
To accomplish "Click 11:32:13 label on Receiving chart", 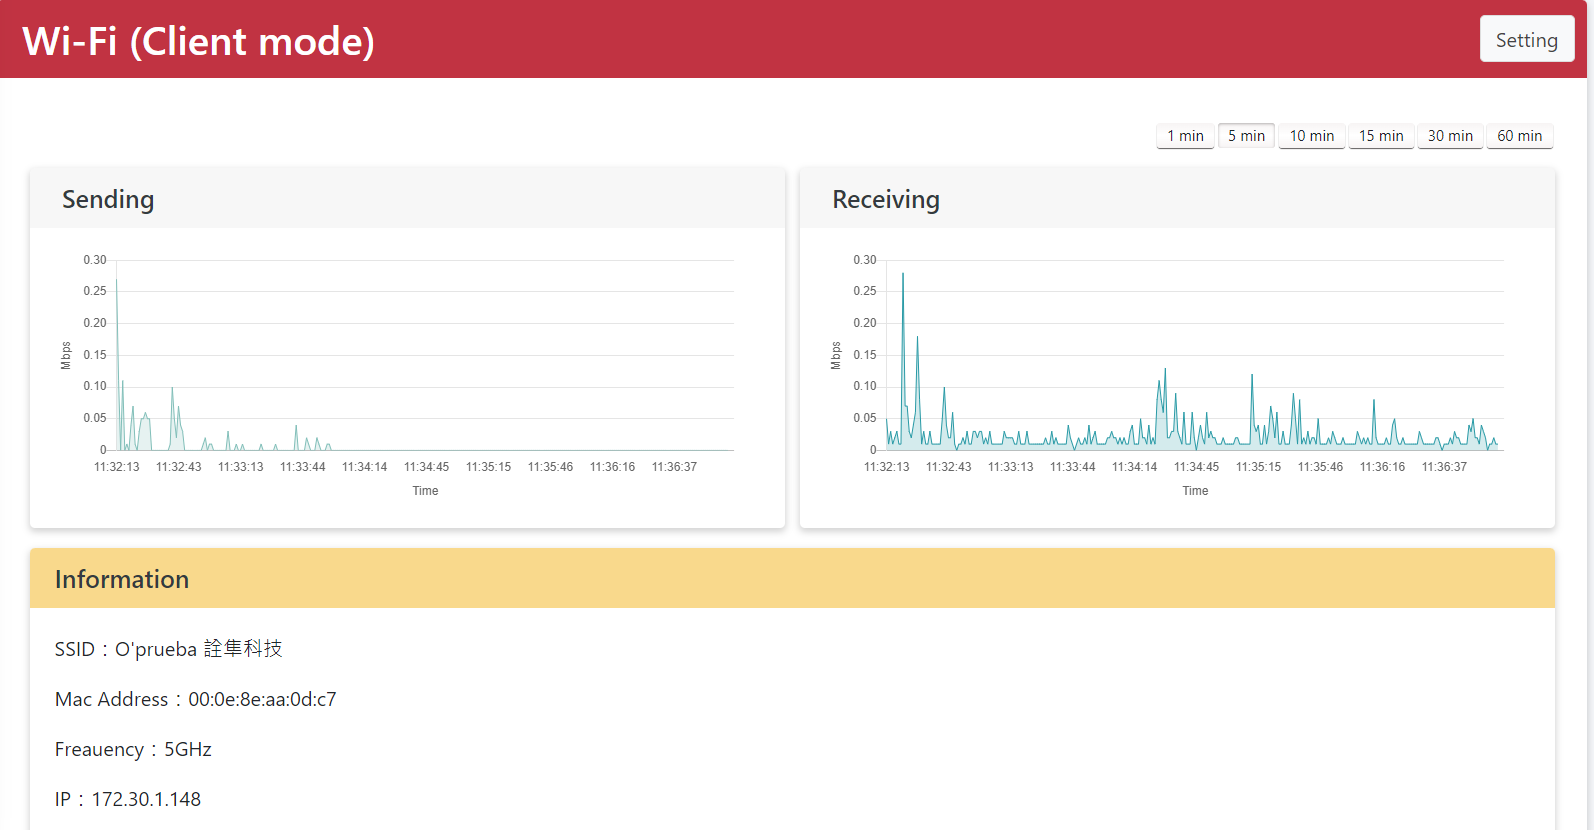I will 887,467.
